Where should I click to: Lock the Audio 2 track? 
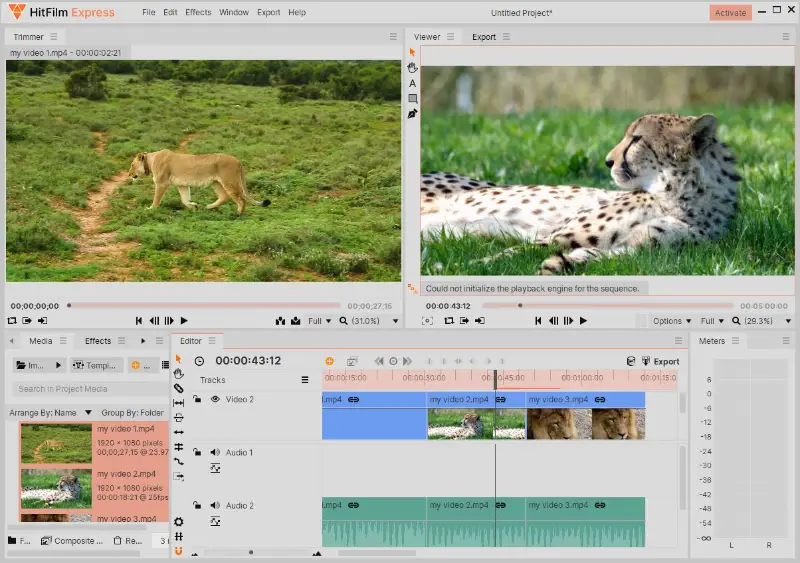[x=197, y=505]
